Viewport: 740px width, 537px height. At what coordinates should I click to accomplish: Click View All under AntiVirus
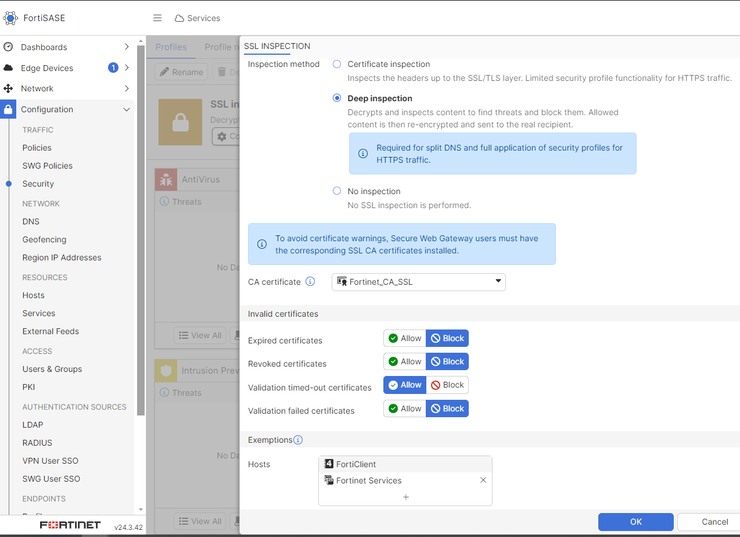(200, 335)
